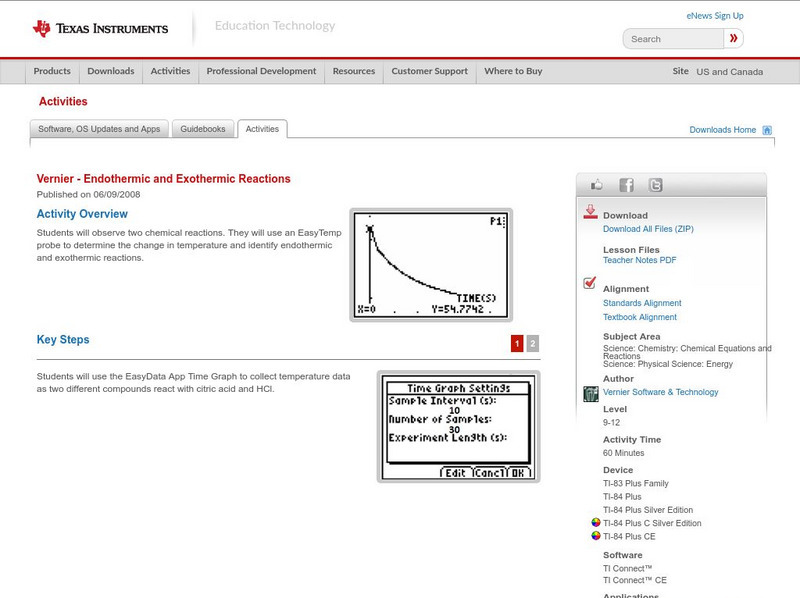Open Textbook Alignment link
This screenshot has width=800, height=598.
pos(640,317)
